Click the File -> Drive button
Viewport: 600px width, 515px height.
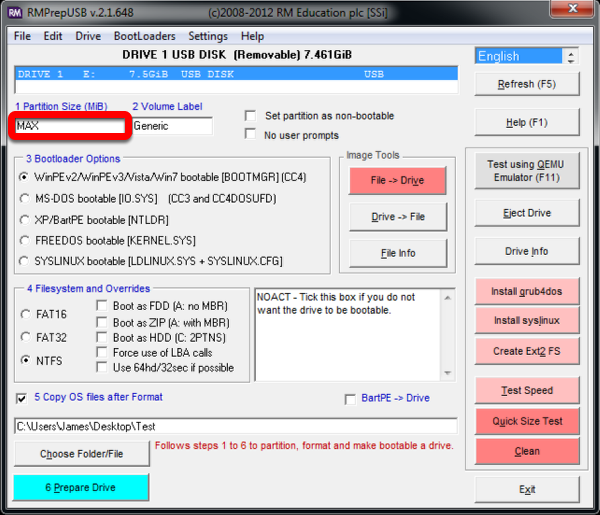click(398, 180)
